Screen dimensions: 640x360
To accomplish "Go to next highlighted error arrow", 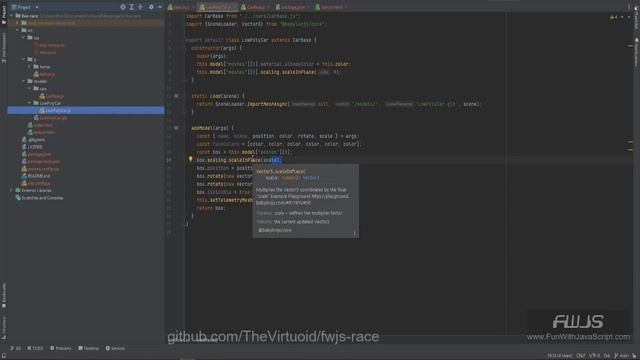I will pos(629,17).
